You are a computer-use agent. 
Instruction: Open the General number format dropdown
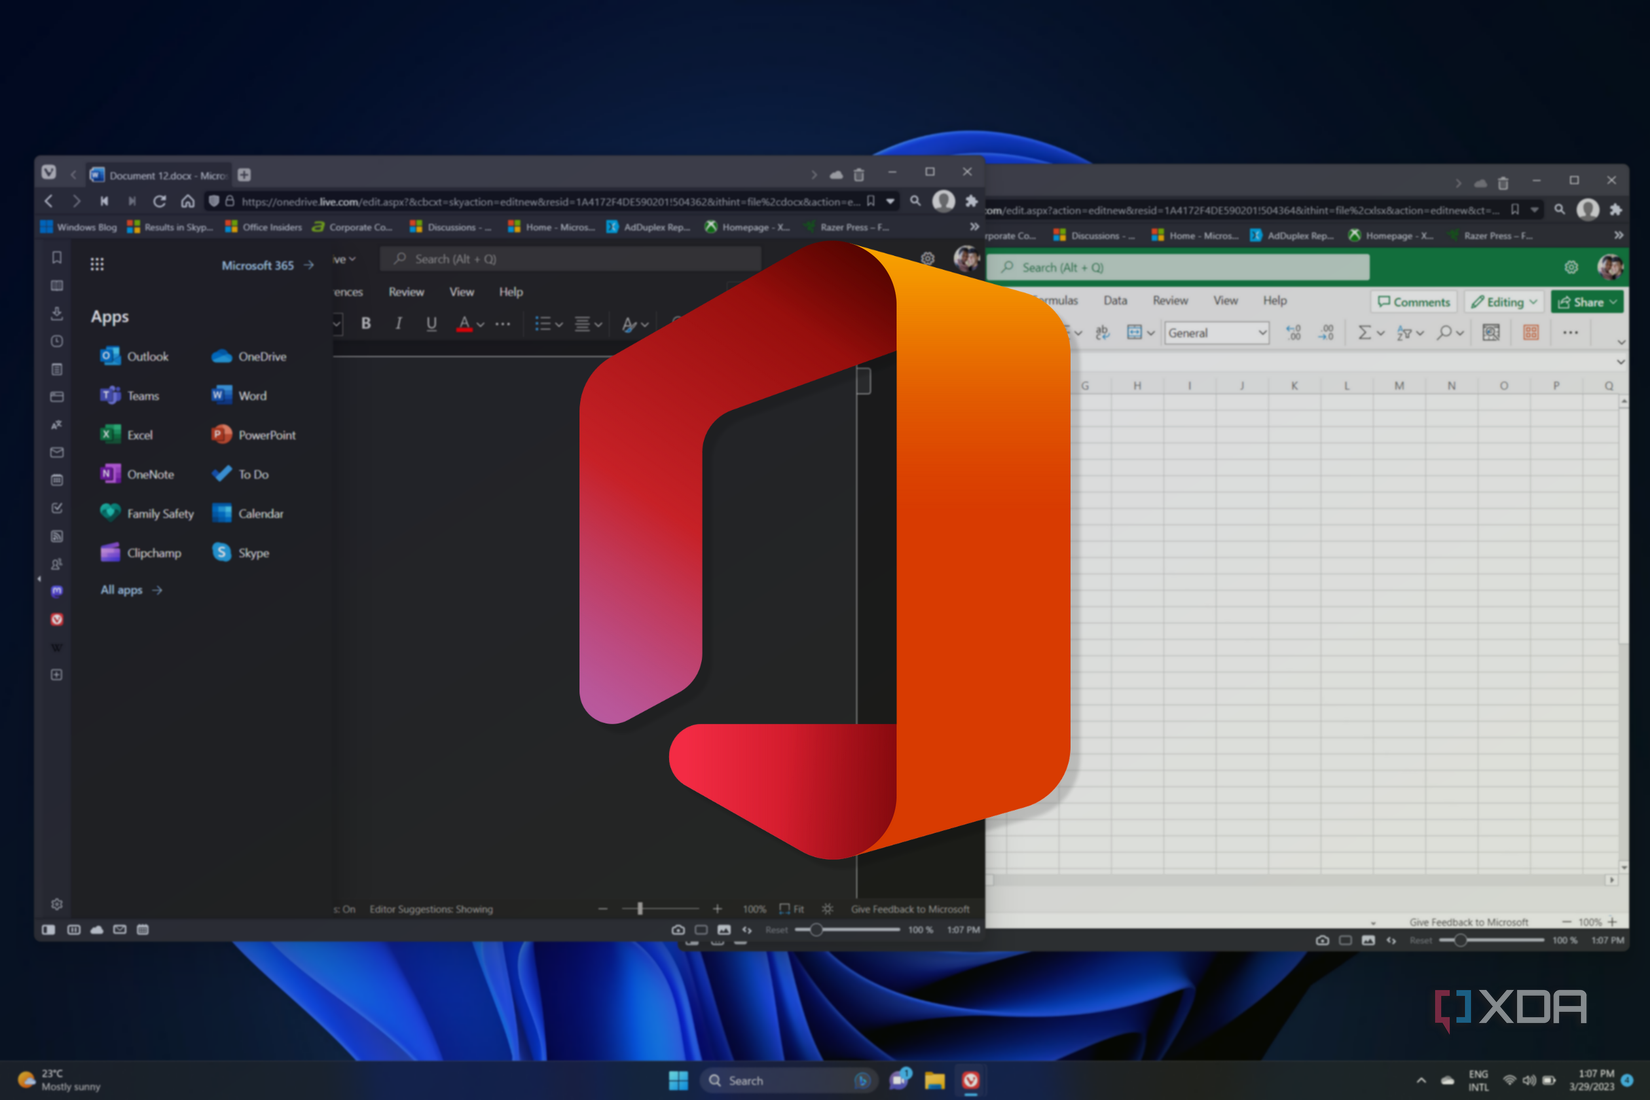pyautogui.click(x=1215, y=332)
